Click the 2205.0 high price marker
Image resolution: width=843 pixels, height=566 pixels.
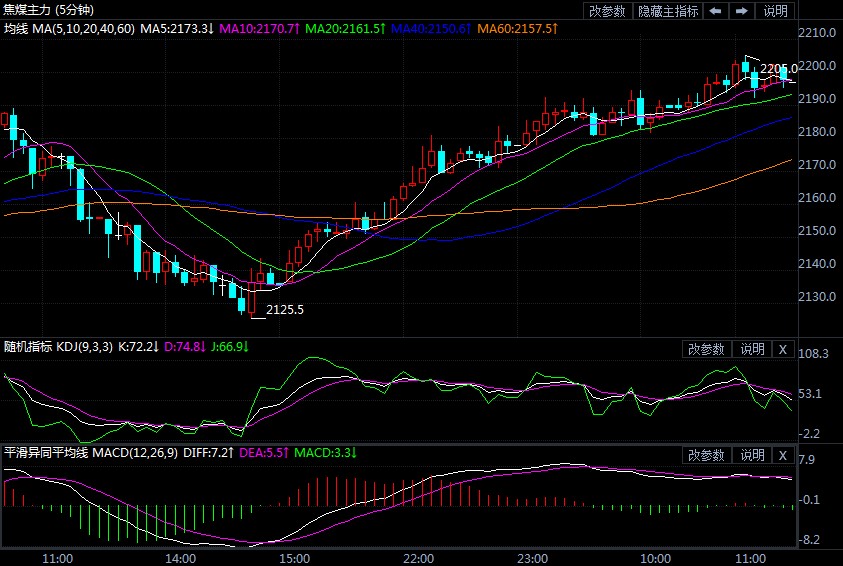(x=778, y=68)
